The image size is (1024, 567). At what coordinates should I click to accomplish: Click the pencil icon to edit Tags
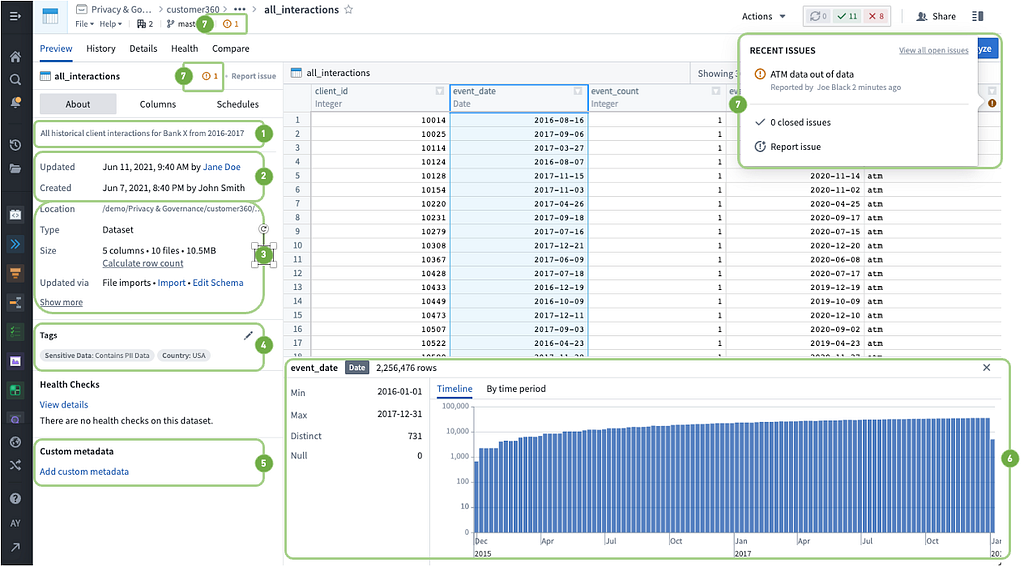click(248, 336)
